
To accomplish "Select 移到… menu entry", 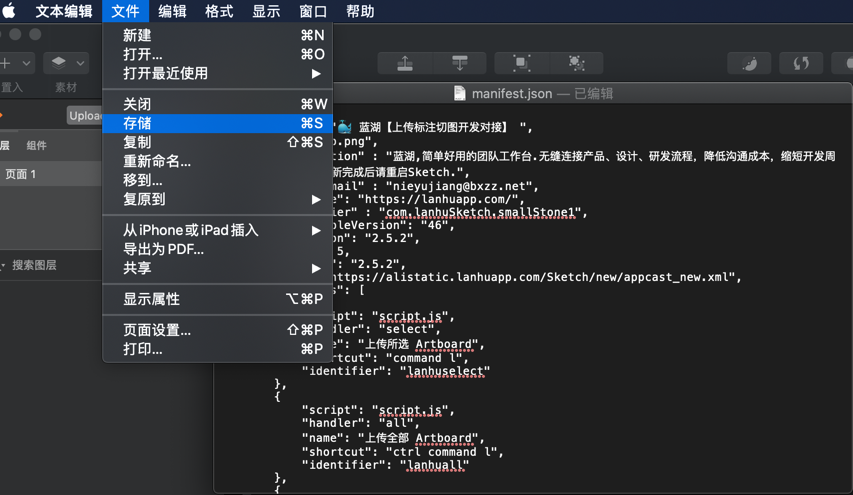I will (217, 180).
